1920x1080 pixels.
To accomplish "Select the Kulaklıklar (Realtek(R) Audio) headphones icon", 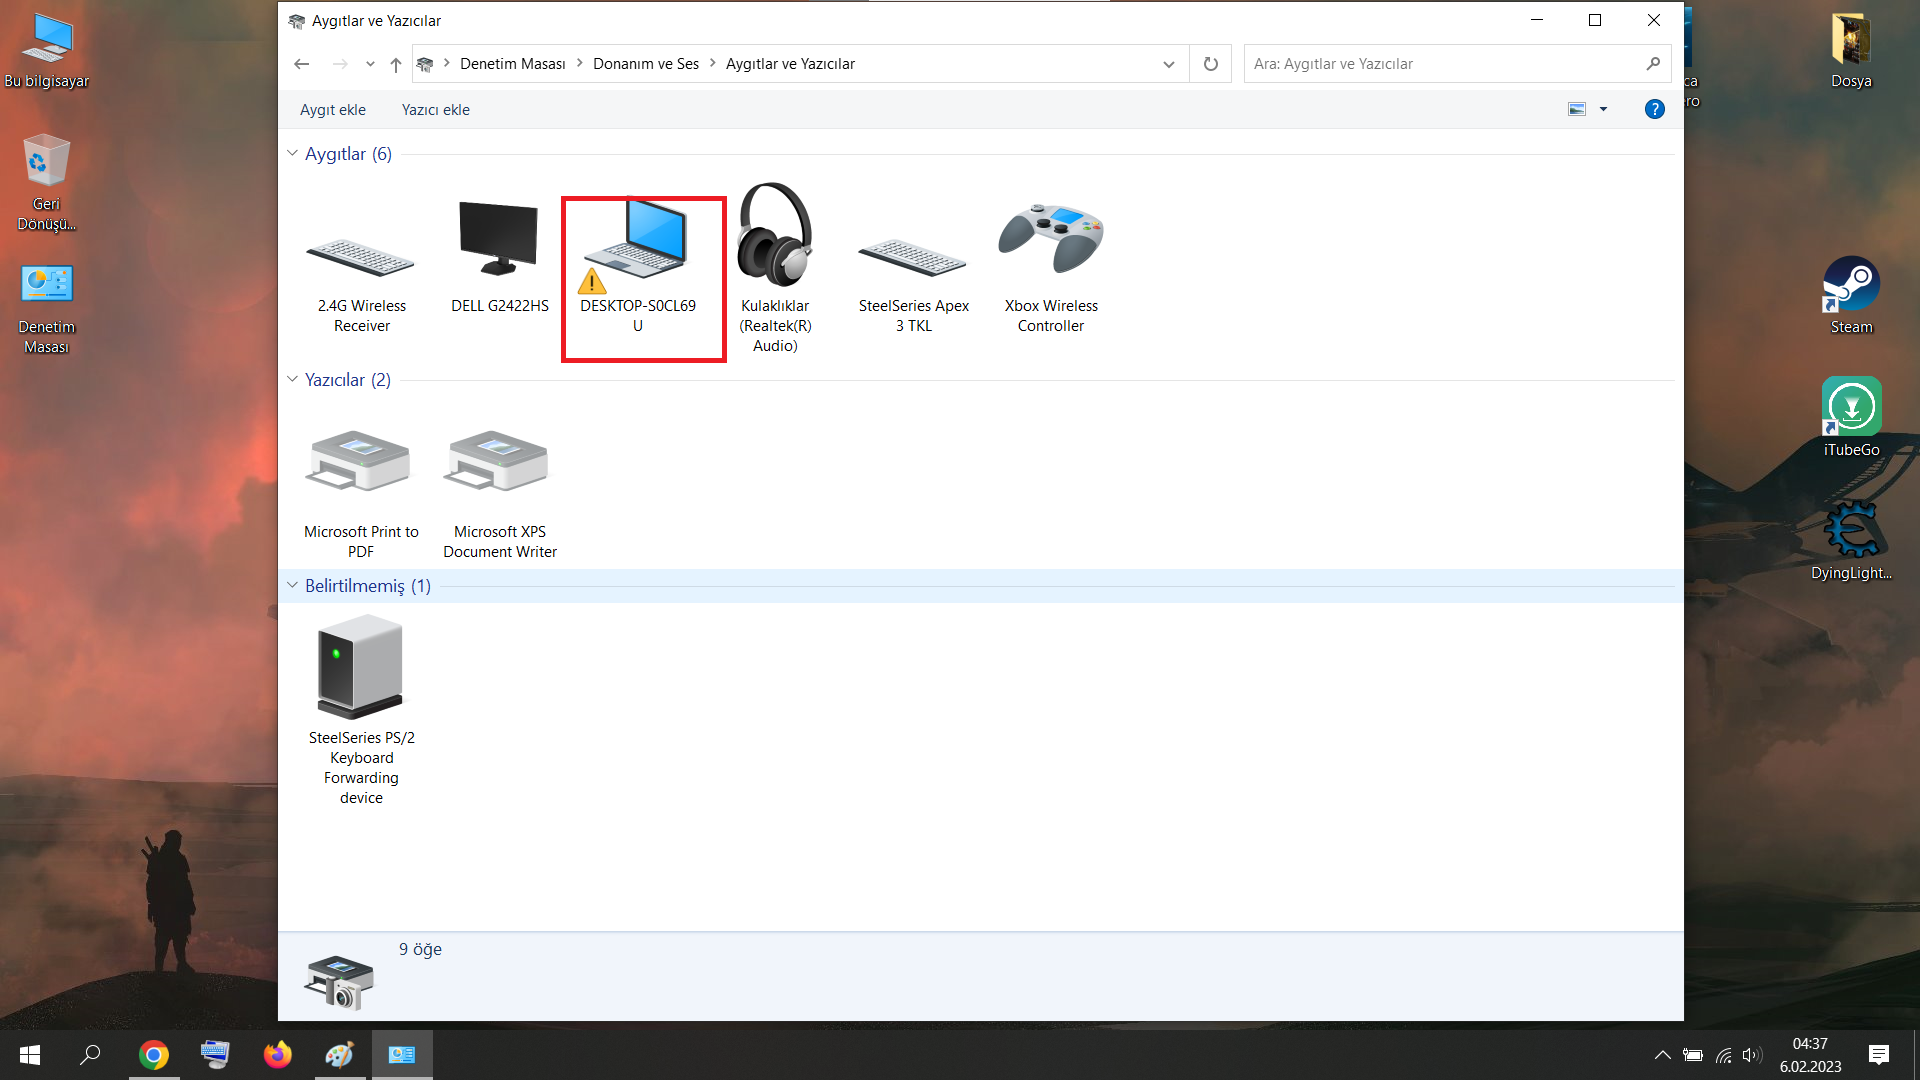I will pos(775,235).
